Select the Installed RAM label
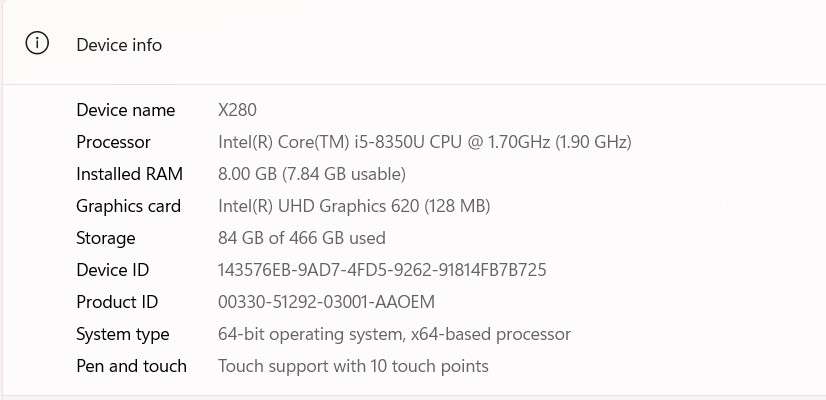 tap(130, 174)
